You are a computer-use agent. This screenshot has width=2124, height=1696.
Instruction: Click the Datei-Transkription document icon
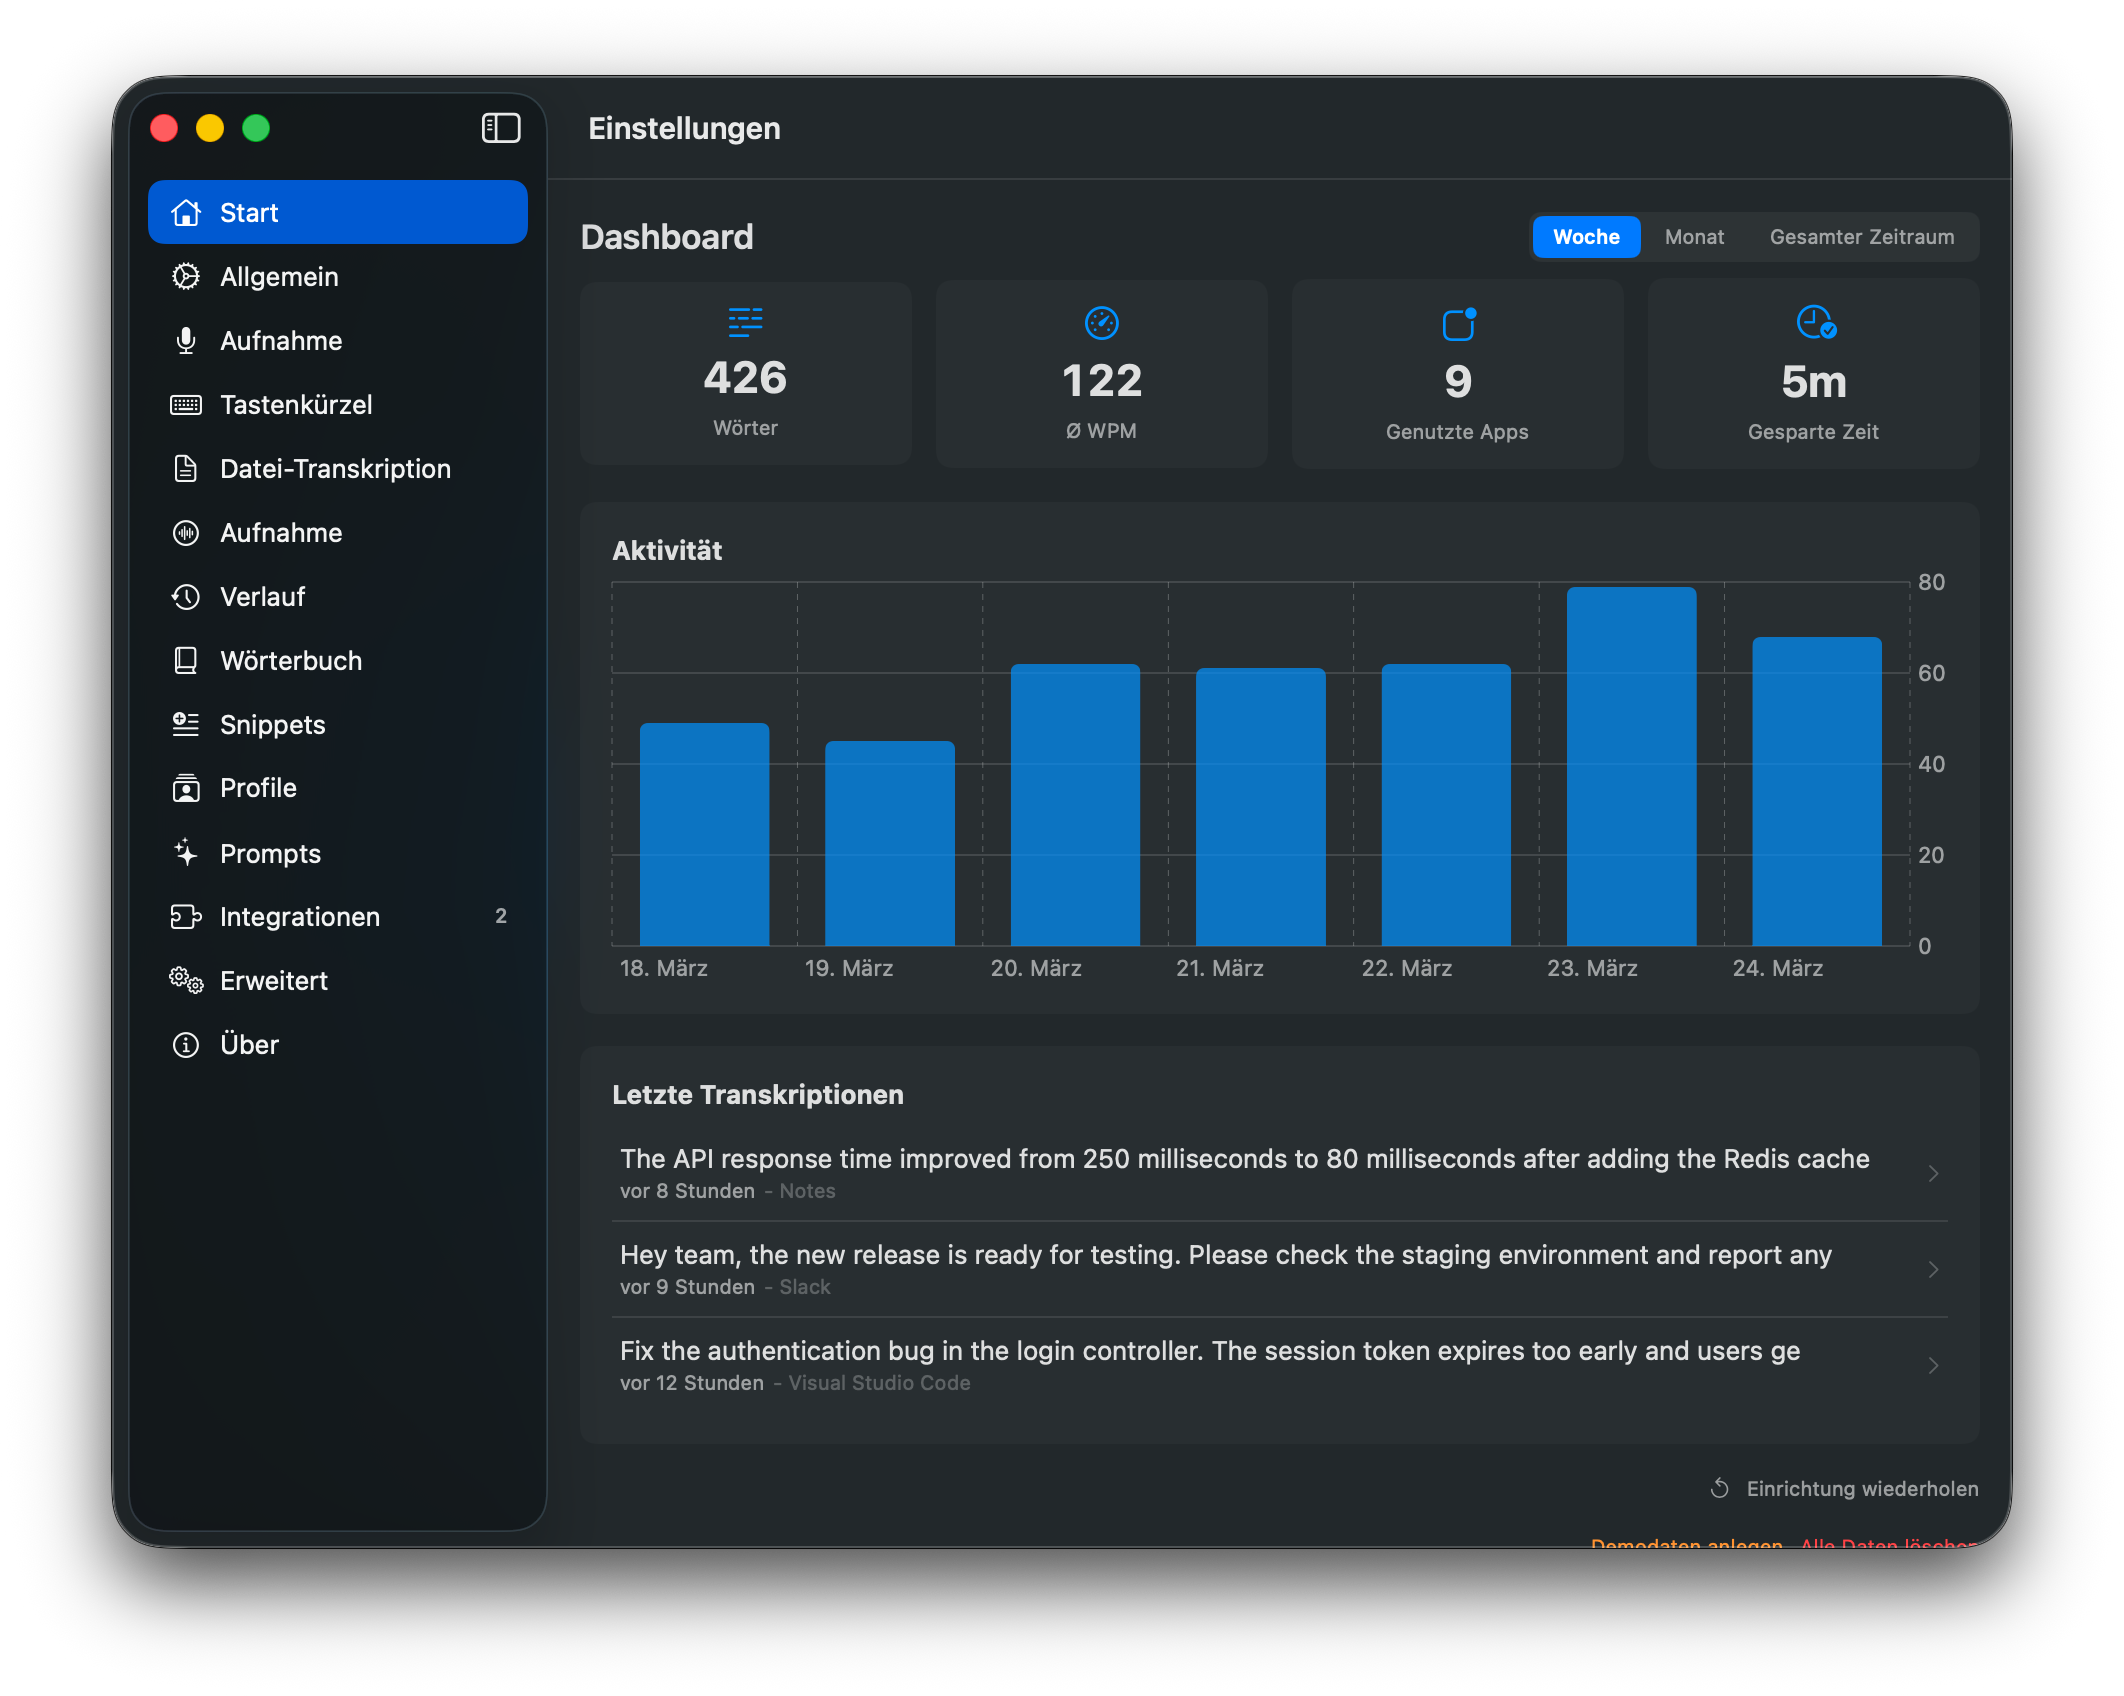click(x=186, y=469)
